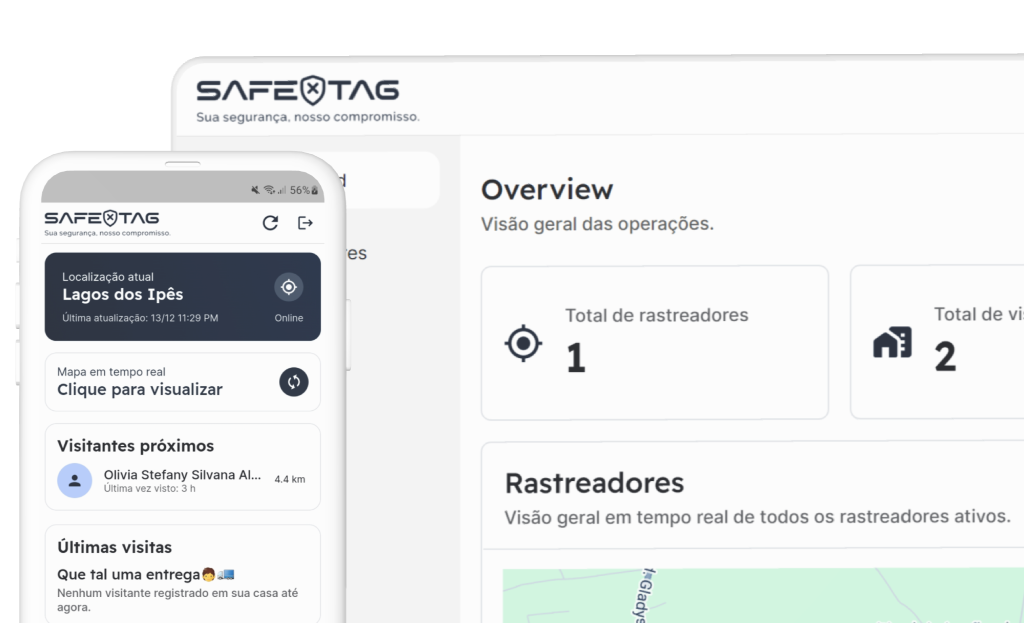Tap 'Nenhum visitante registrado' message text
The height and width of the screenshot is (623, 1024).
(178, 600)
